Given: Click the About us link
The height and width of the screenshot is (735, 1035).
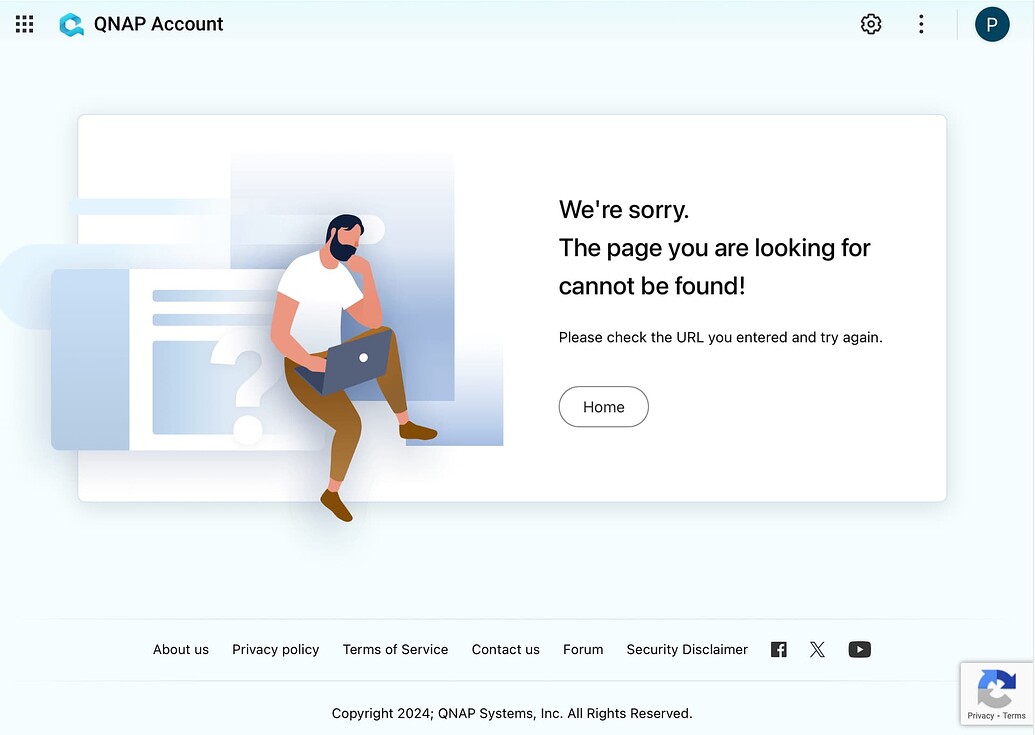Looking at the screenshot, I should (180, 649).
